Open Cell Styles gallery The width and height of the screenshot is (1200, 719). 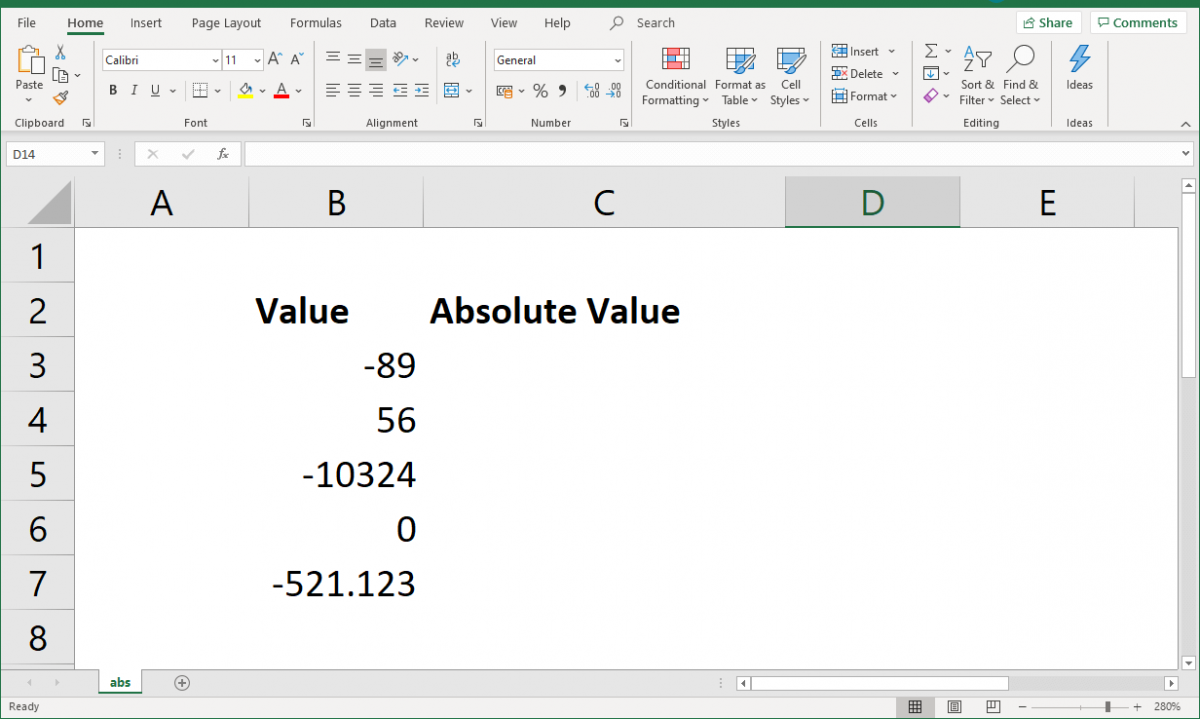click(791, 77)
